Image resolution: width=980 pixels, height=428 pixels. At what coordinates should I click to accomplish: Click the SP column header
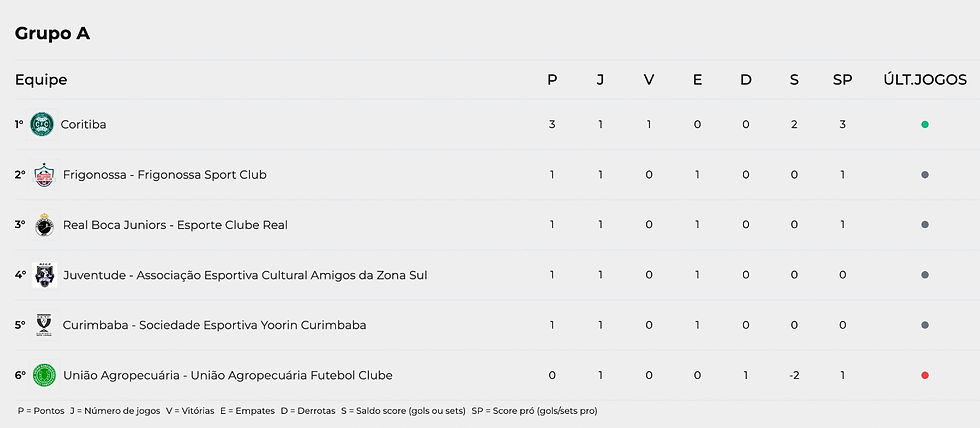tap(842, 80)
